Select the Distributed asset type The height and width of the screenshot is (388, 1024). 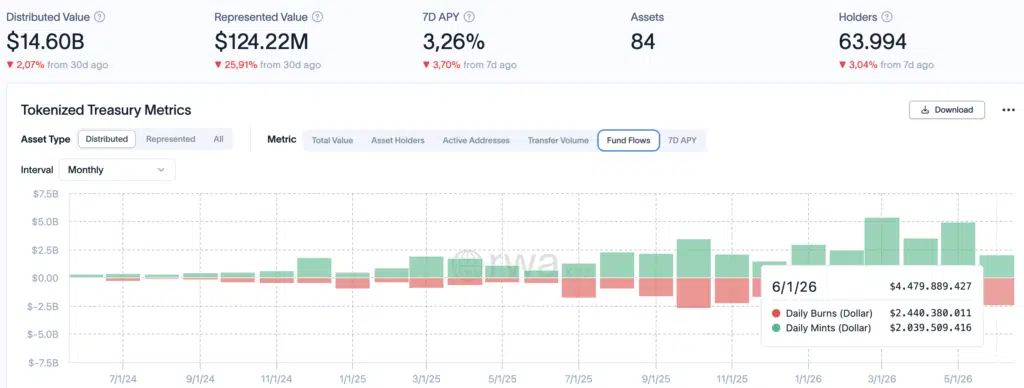pyautogui.click(x=107, y=139)
